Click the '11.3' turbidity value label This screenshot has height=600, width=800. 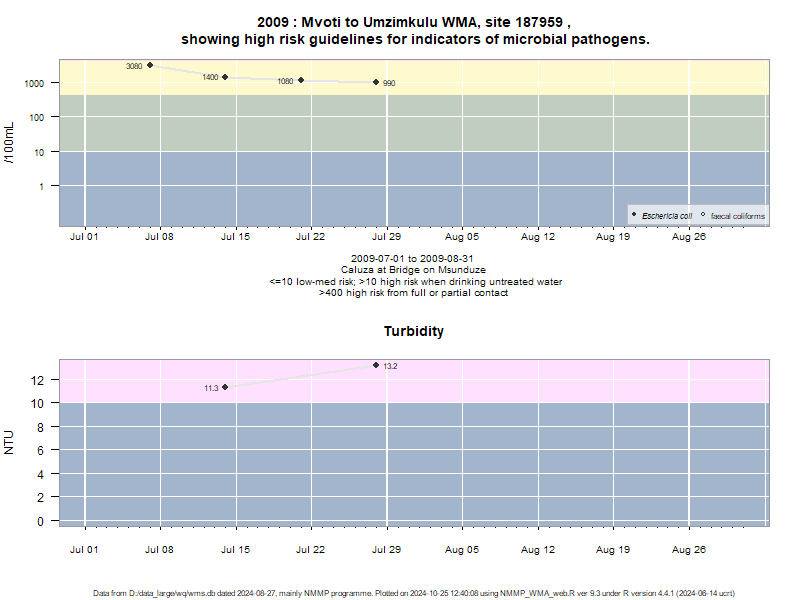[x=211, y=388]
